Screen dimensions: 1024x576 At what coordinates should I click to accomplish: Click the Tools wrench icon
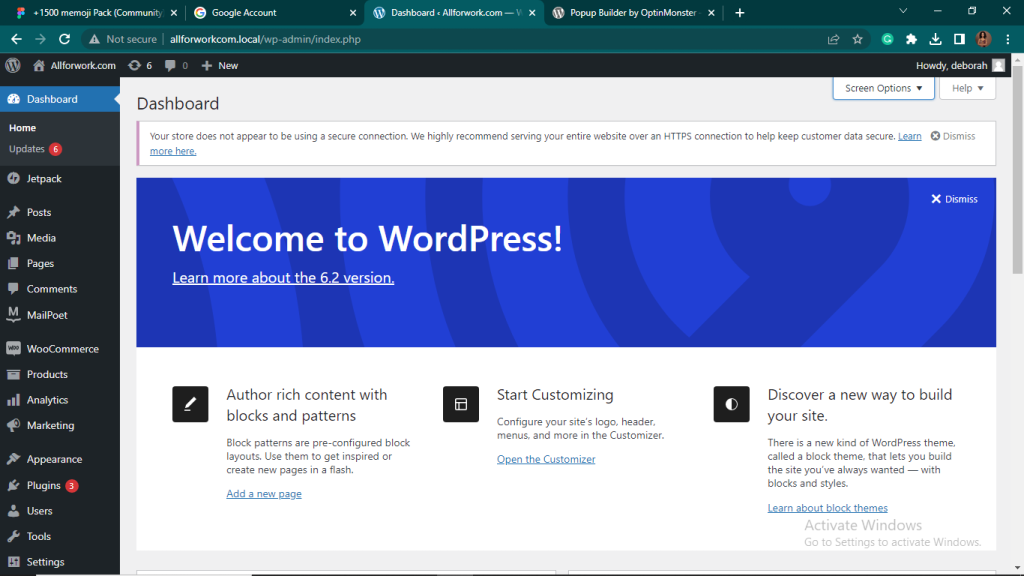(14, 536)
